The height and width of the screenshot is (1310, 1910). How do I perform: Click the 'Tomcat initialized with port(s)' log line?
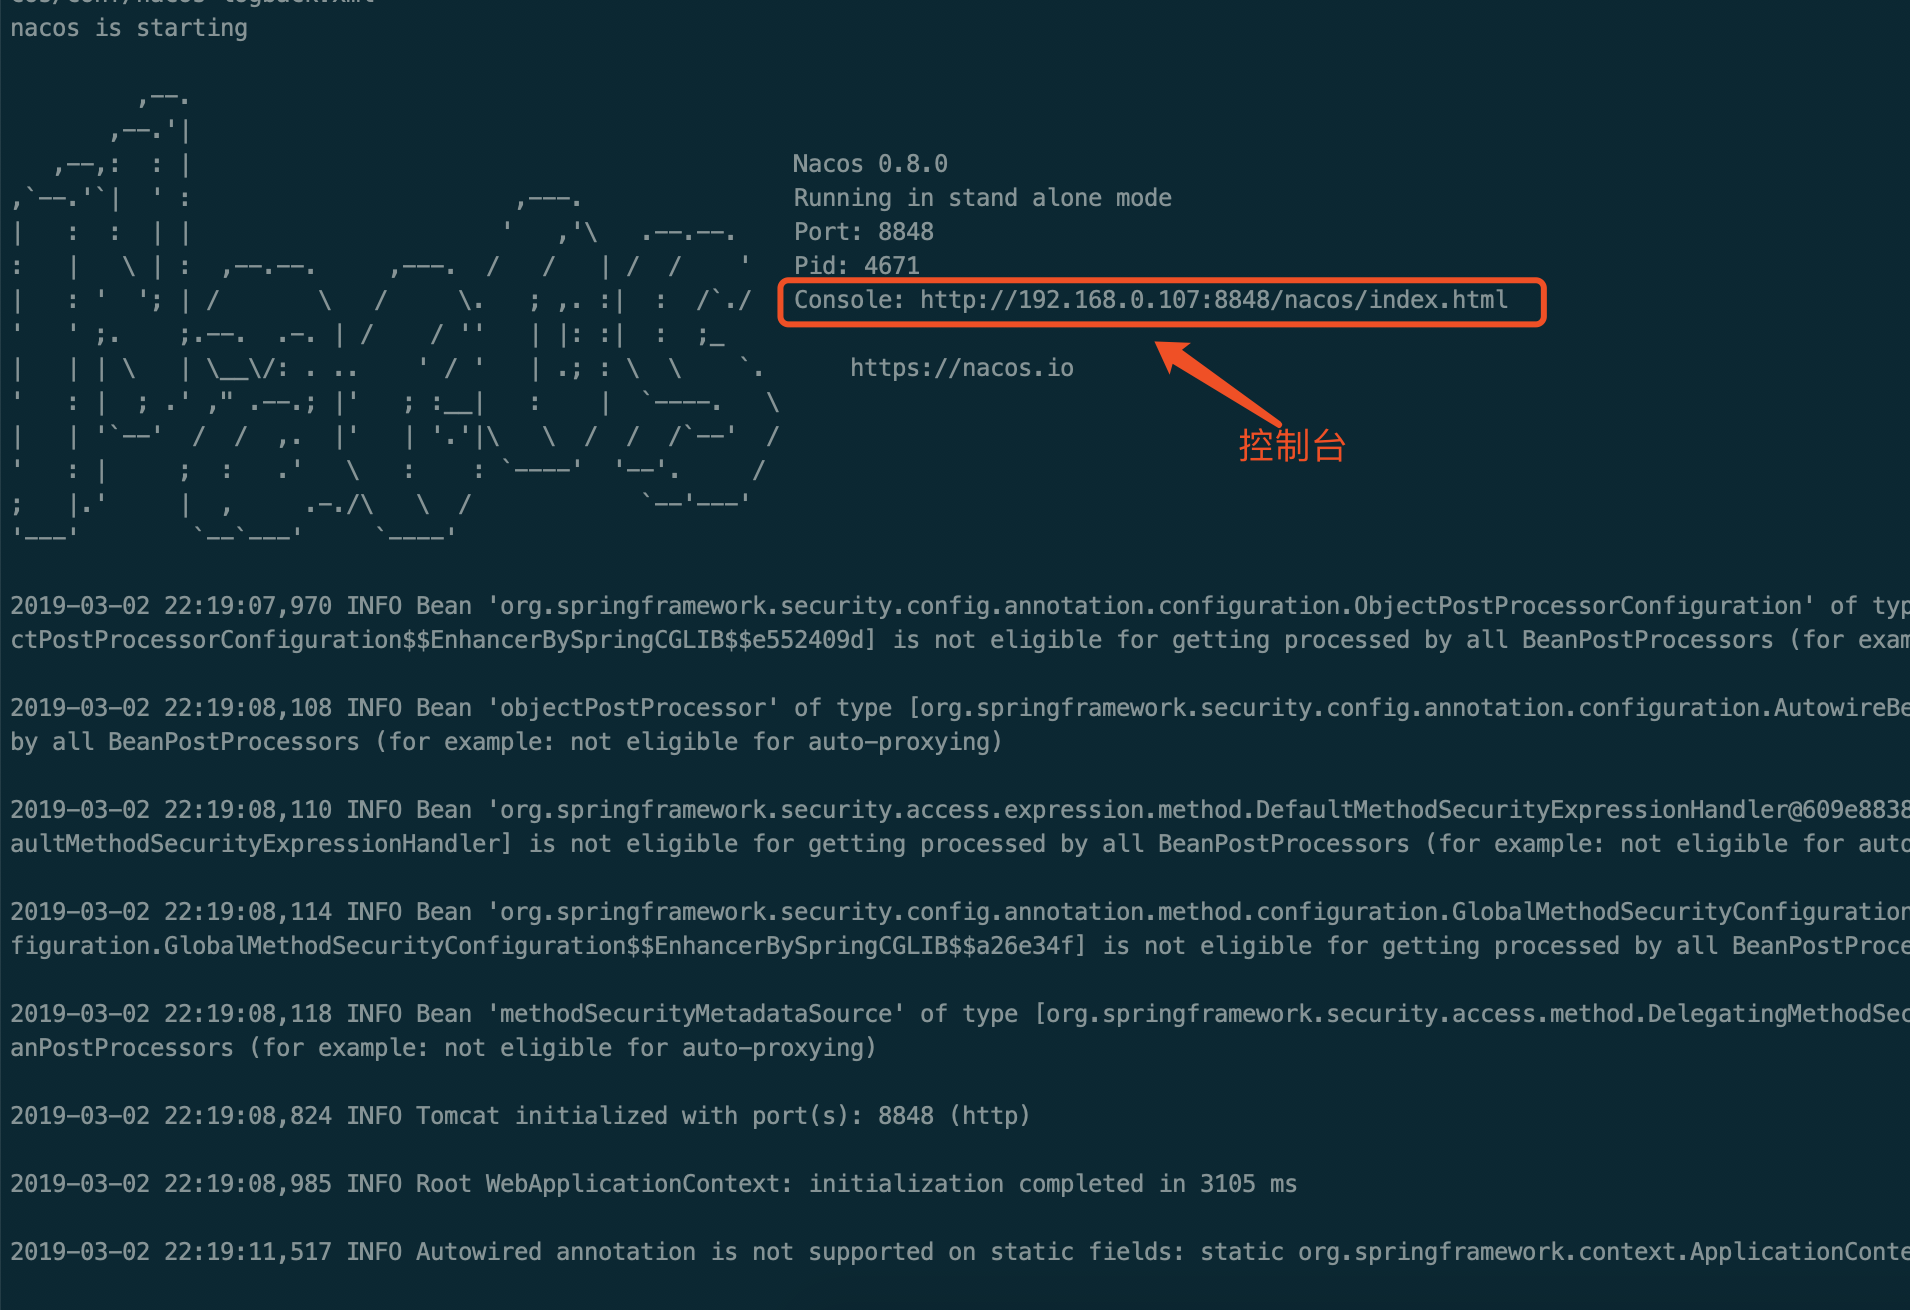[x=722, y=1116]
